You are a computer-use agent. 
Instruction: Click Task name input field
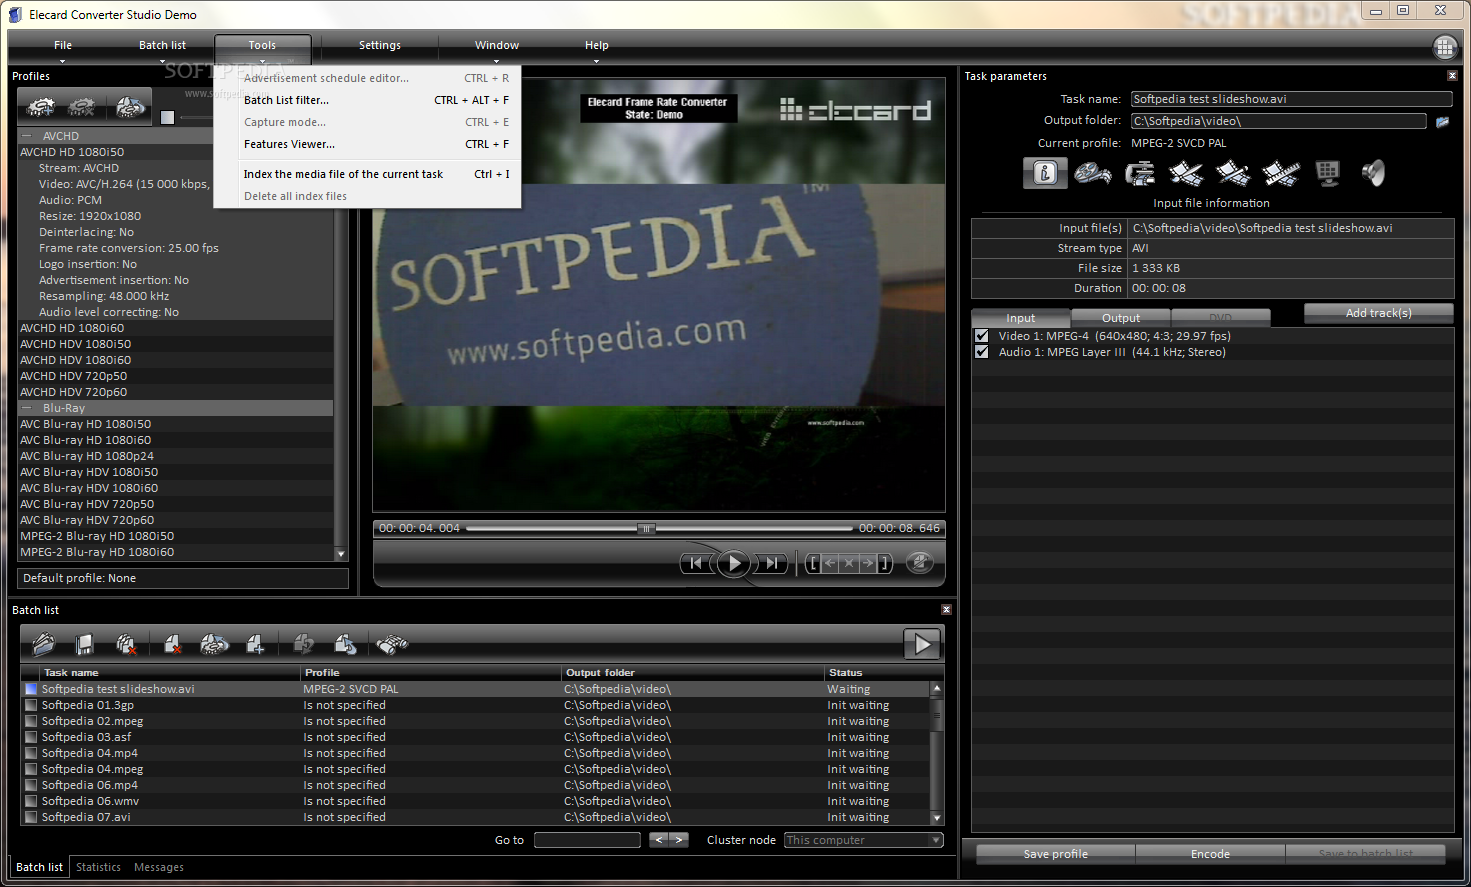click(1291, 99)
